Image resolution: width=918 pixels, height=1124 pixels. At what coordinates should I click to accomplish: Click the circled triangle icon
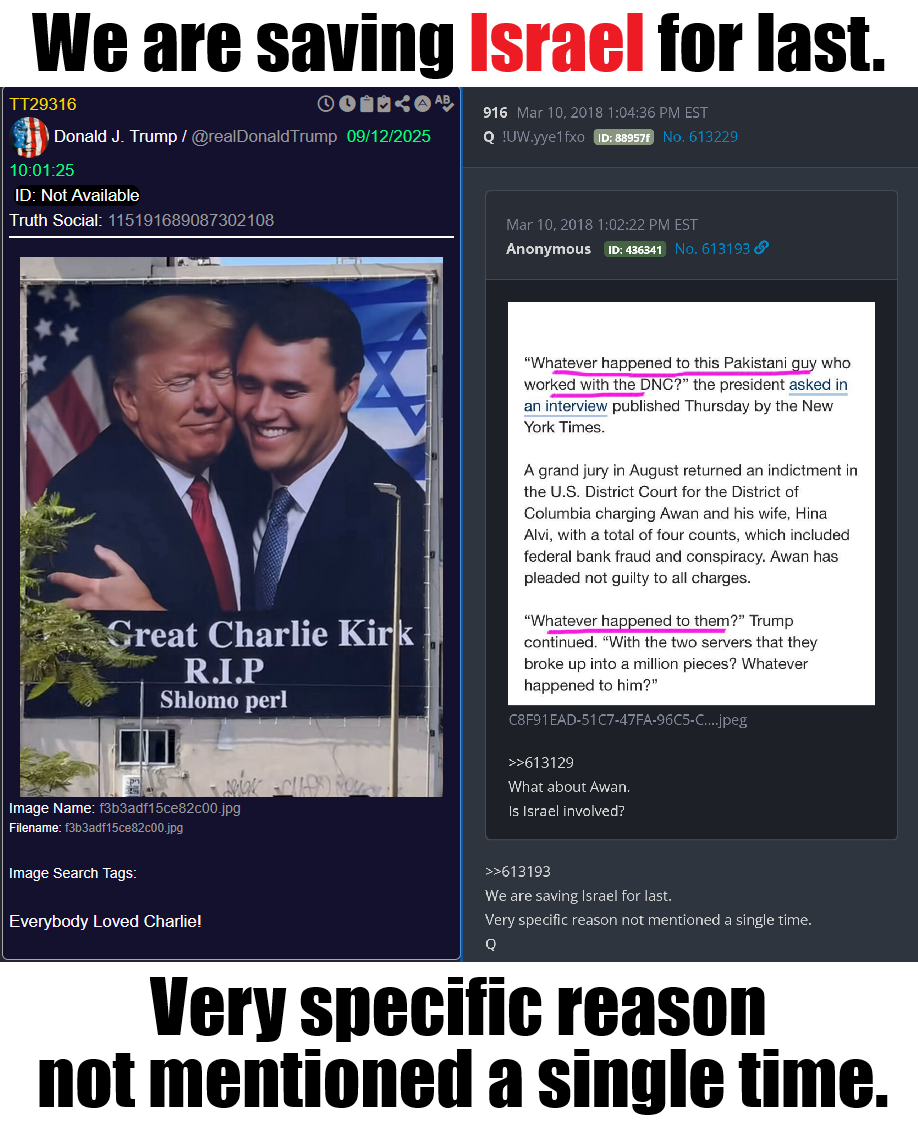[x=423, y=104]
